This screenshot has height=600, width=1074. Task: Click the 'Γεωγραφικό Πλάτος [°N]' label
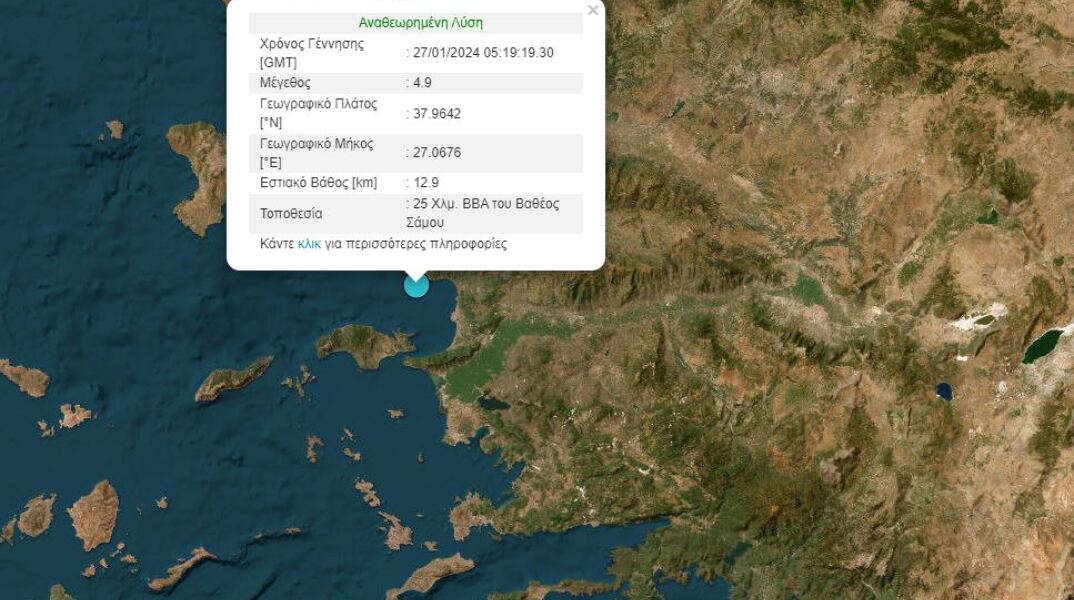click(319, 113)
